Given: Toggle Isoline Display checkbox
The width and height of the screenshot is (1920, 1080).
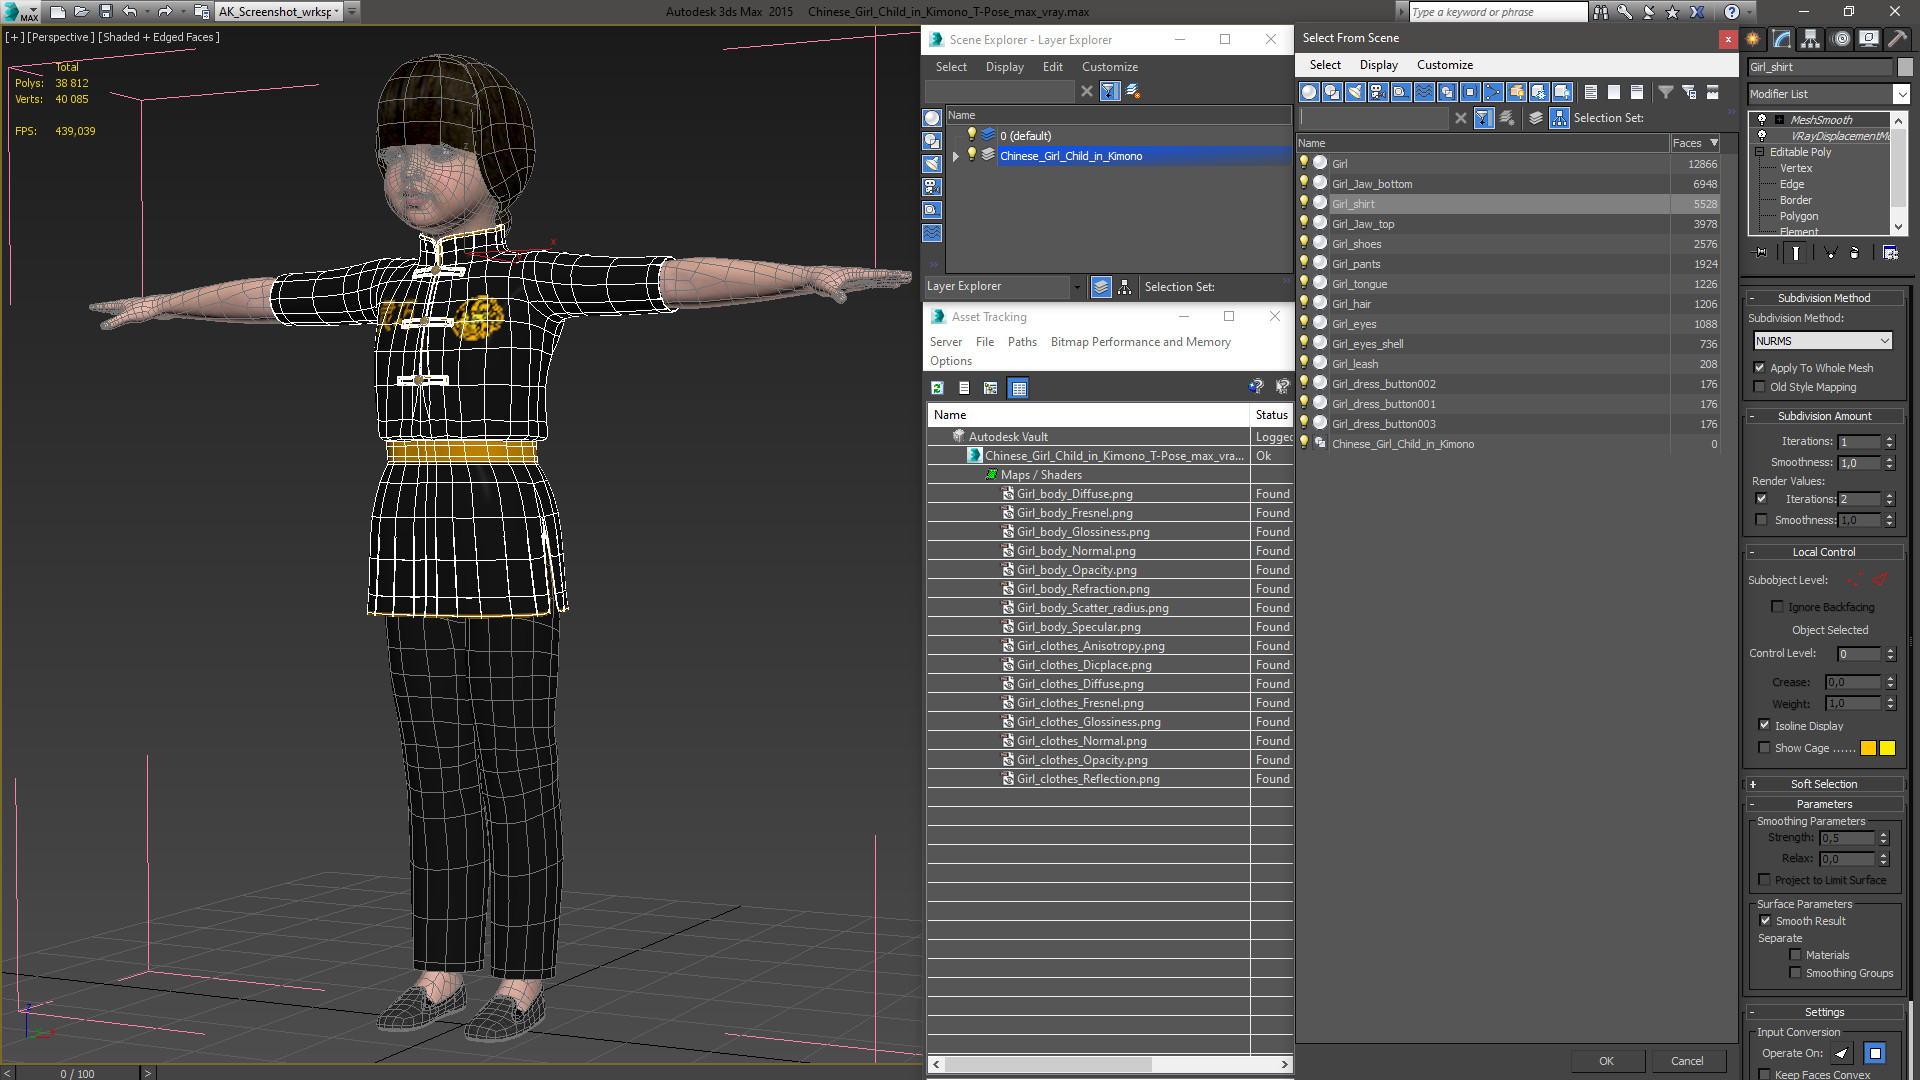Looking at the screenshot, I should [1765, 726].
